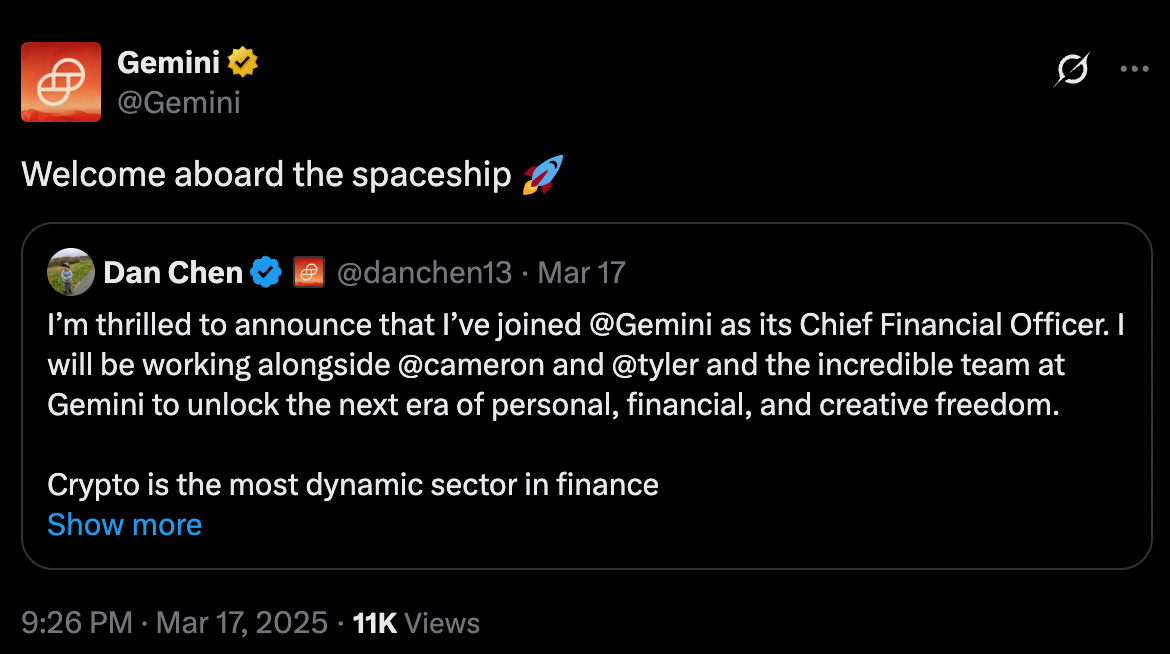Open the three-dot more options menu
The height and width of the screenshot is (654, 1170).
[x=1135, y=70]
